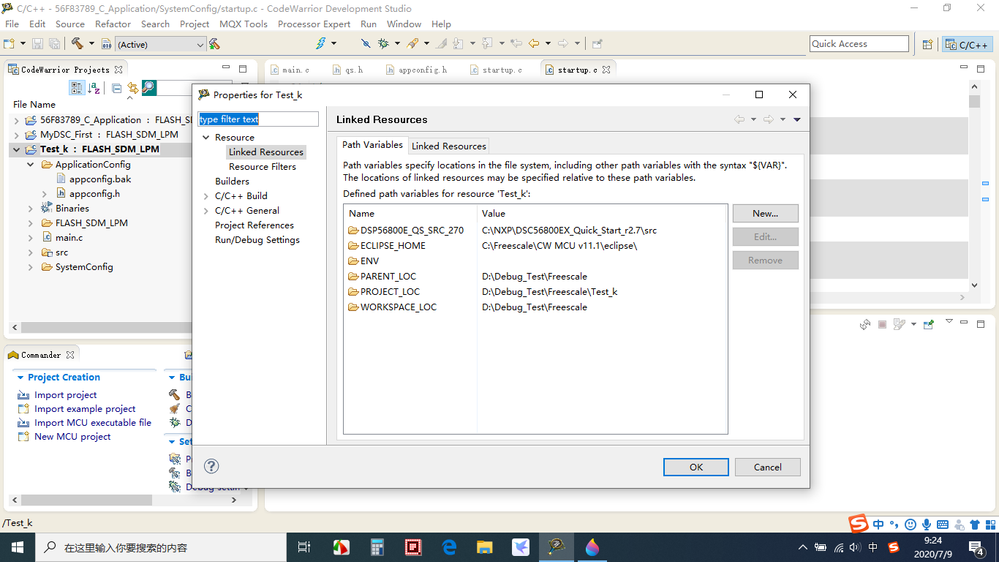The image size is (999, 562).
Task: Toggle the tree view mode icon in projects
Action: [76, 88]
